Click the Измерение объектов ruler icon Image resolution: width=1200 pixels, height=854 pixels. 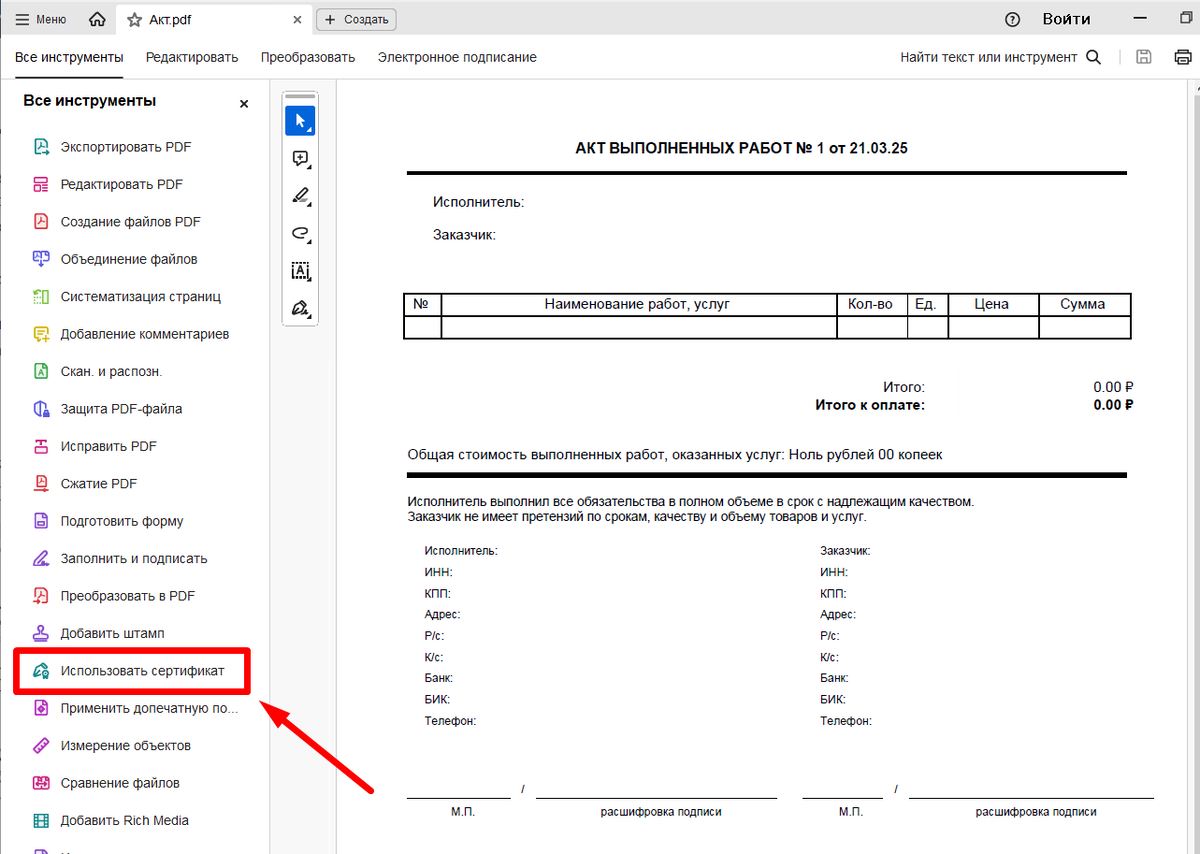pos(41,746)
